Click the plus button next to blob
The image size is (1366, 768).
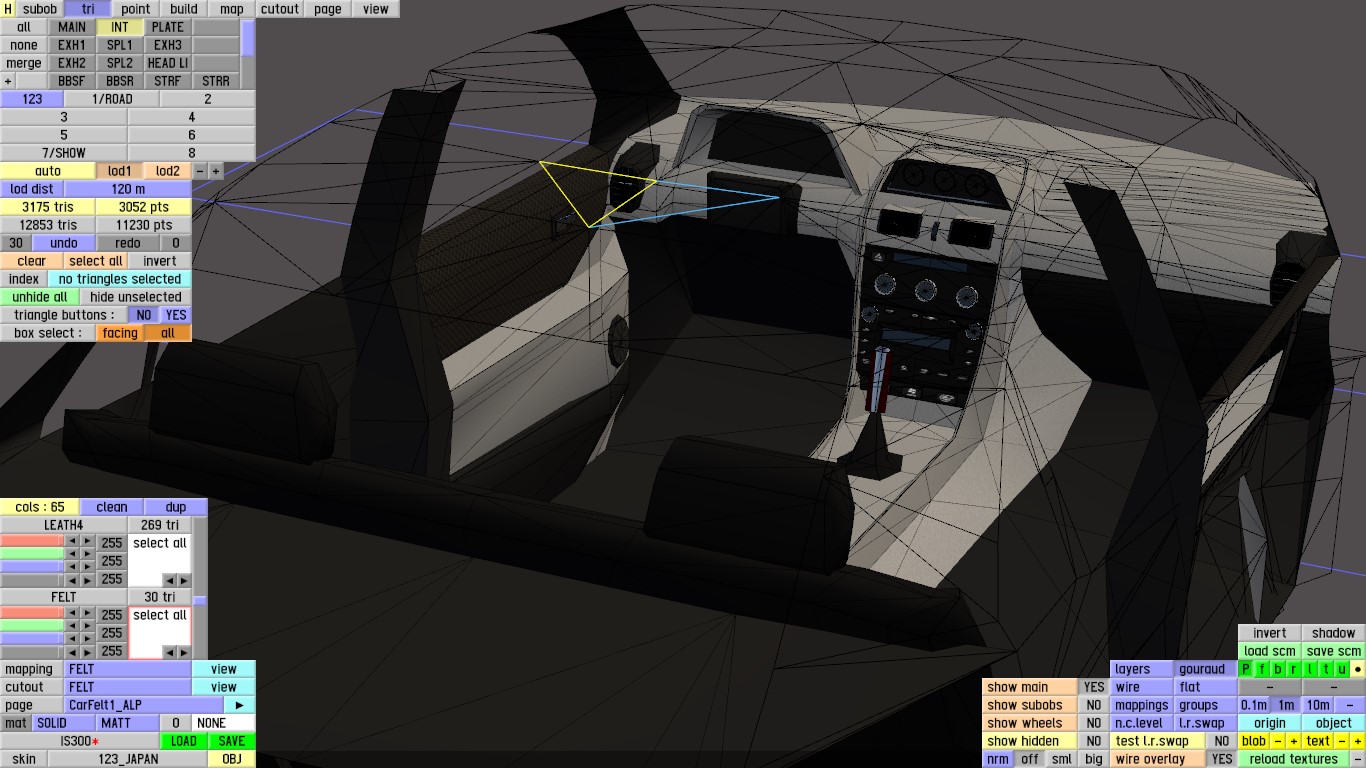pyautogui.click(x=1293, y=741)
